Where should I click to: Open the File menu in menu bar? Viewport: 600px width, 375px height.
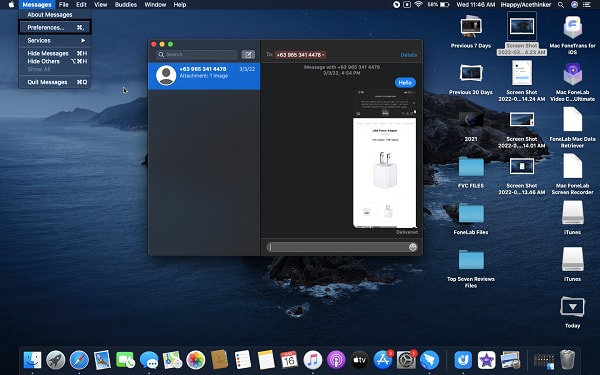[x=64, y=5]
